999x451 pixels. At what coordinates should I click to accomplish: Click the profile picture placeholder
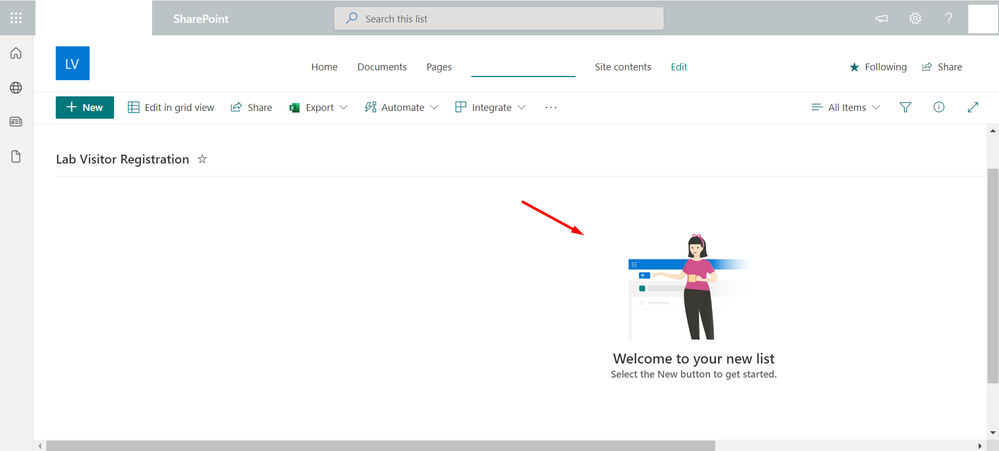click(982, 18)
